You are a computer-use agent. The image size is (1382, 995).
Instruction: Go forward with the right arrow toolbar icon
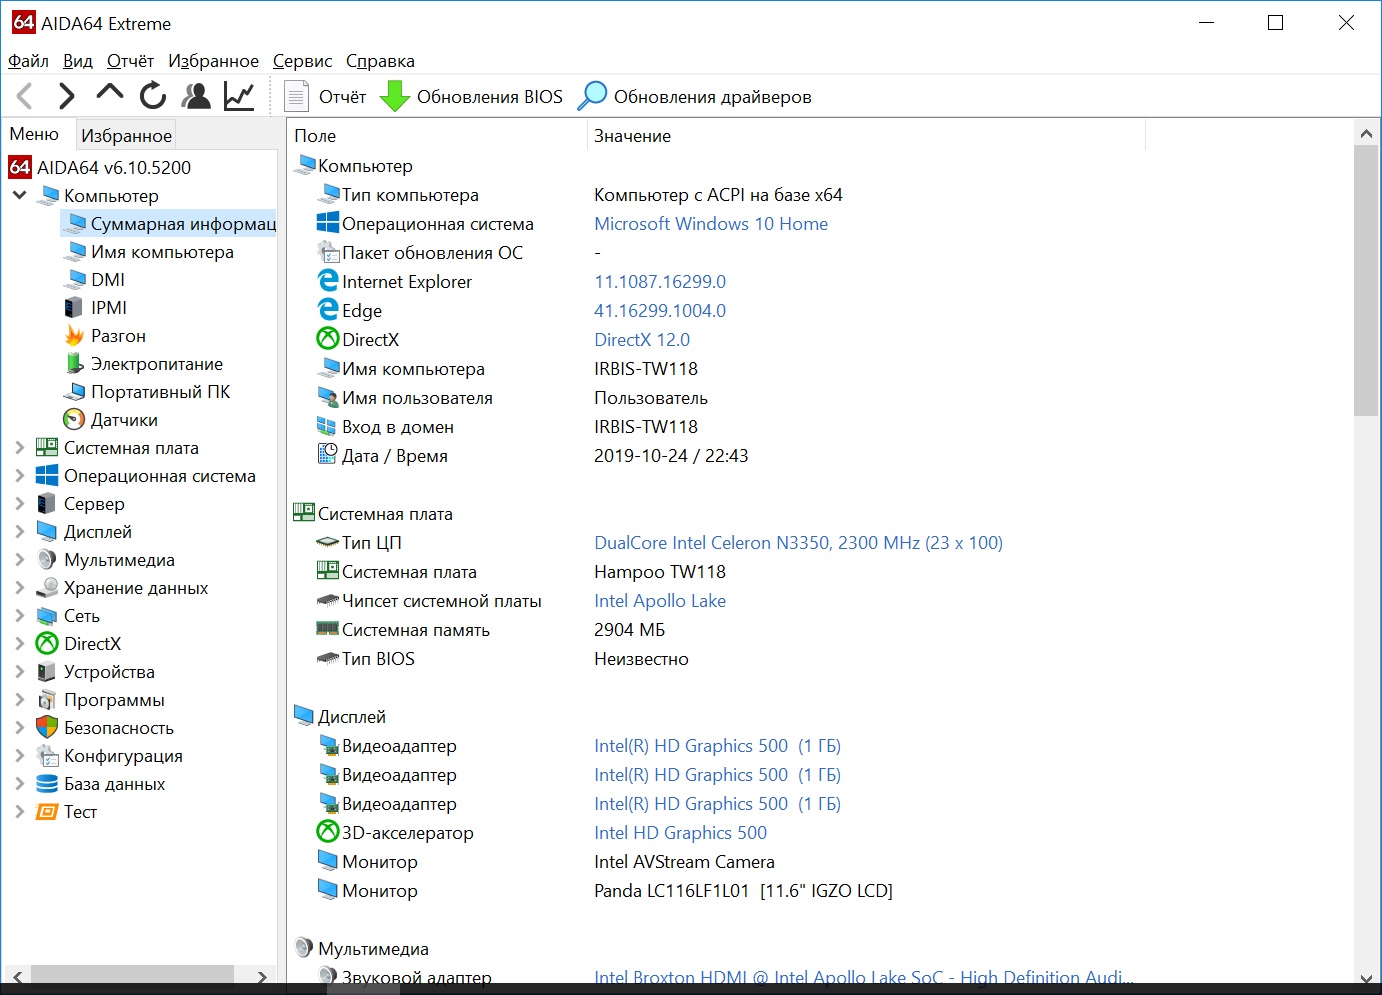66,96
